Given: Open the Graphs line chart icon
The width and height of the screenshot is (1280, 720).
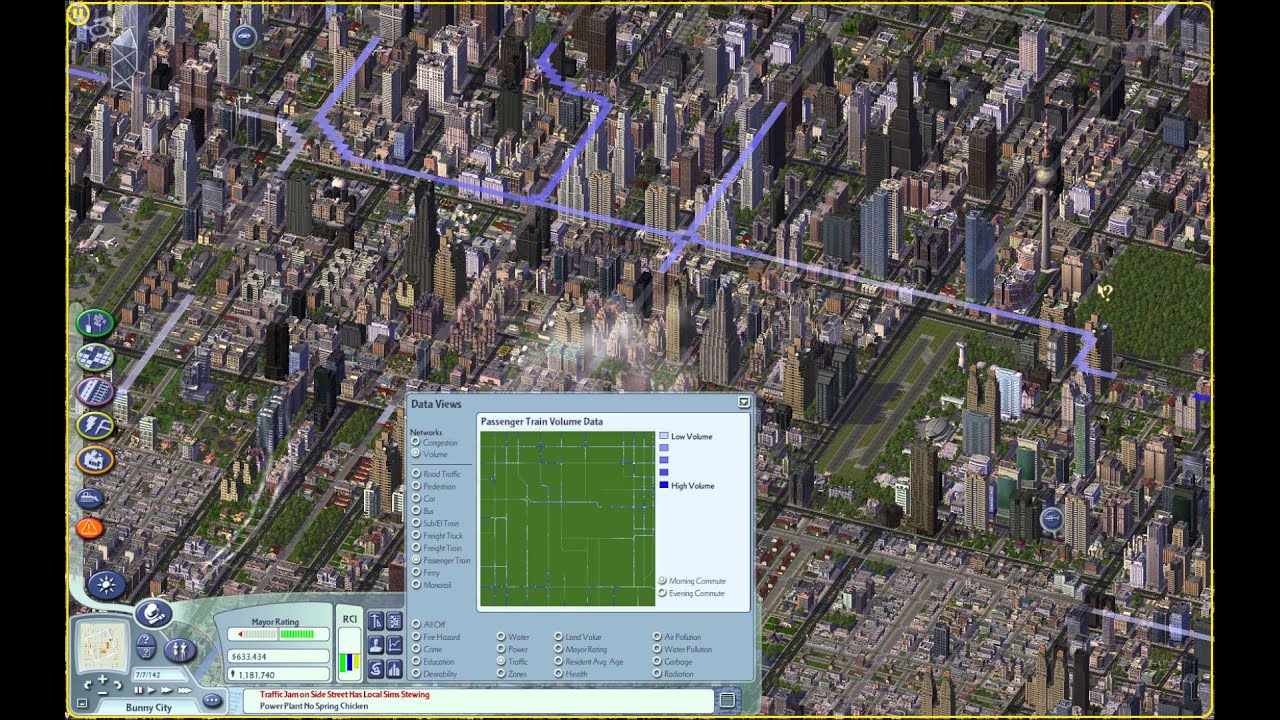Looking at the screenshot, I should pos(394,644).
